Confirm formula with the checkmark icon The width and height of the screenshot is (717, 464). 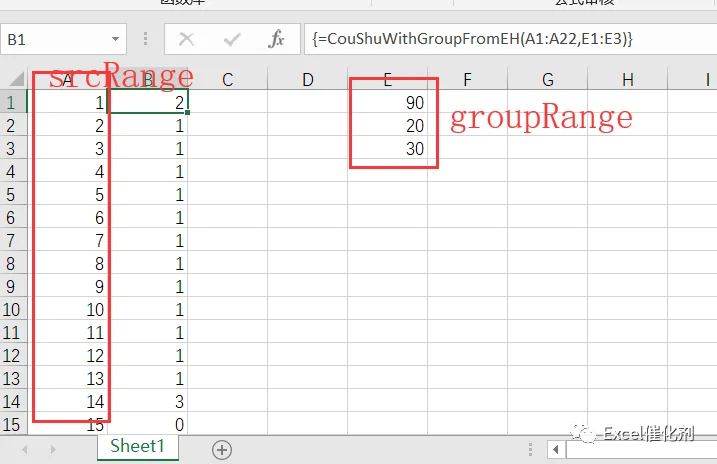(x=232, y=39)
